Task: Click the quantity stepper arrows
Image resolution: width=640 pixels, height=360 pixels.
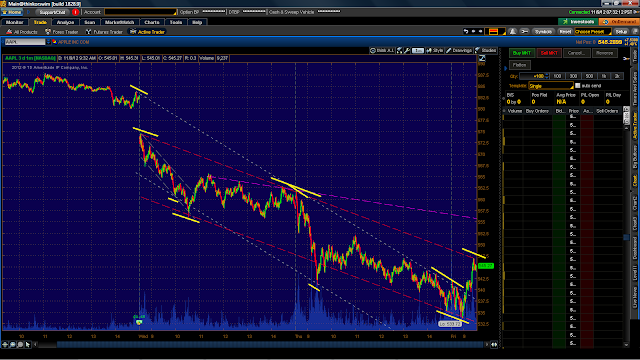Action: tap(547, 76)
